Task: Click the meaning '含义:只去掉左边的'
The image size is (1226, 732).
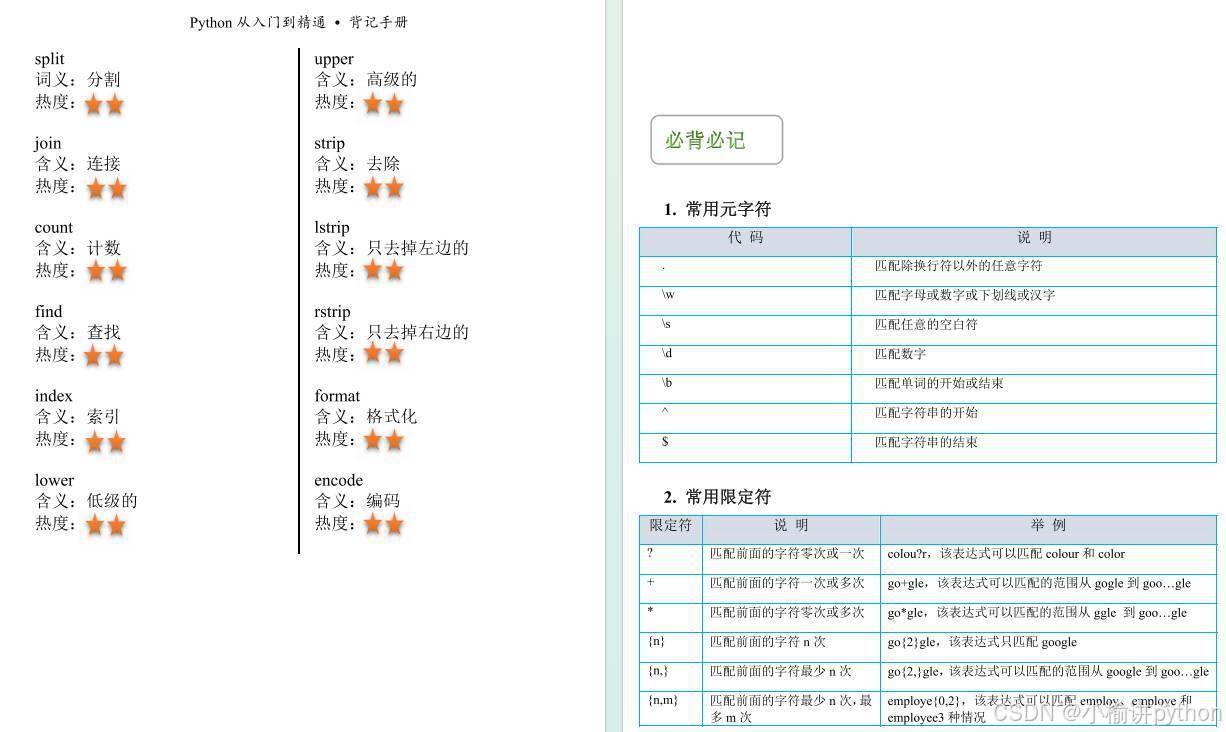Action: [391, 247]
